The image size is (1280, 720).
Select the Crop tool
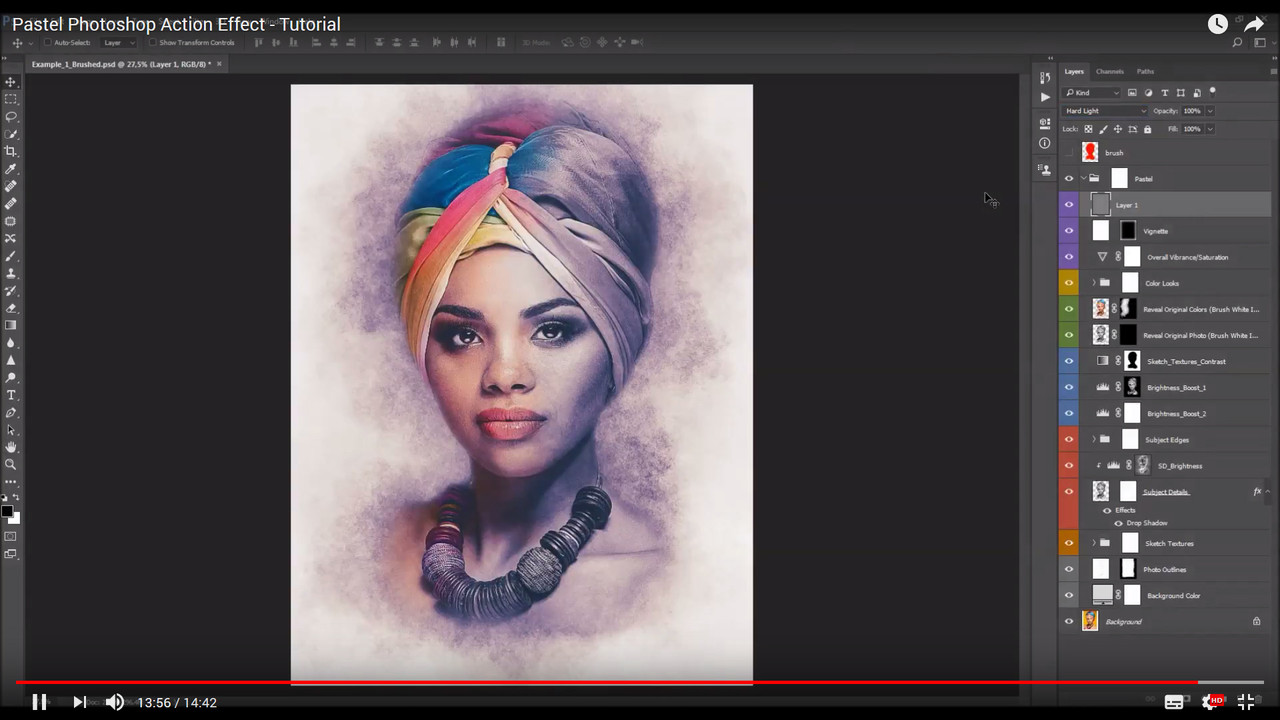tap(11, 151)
